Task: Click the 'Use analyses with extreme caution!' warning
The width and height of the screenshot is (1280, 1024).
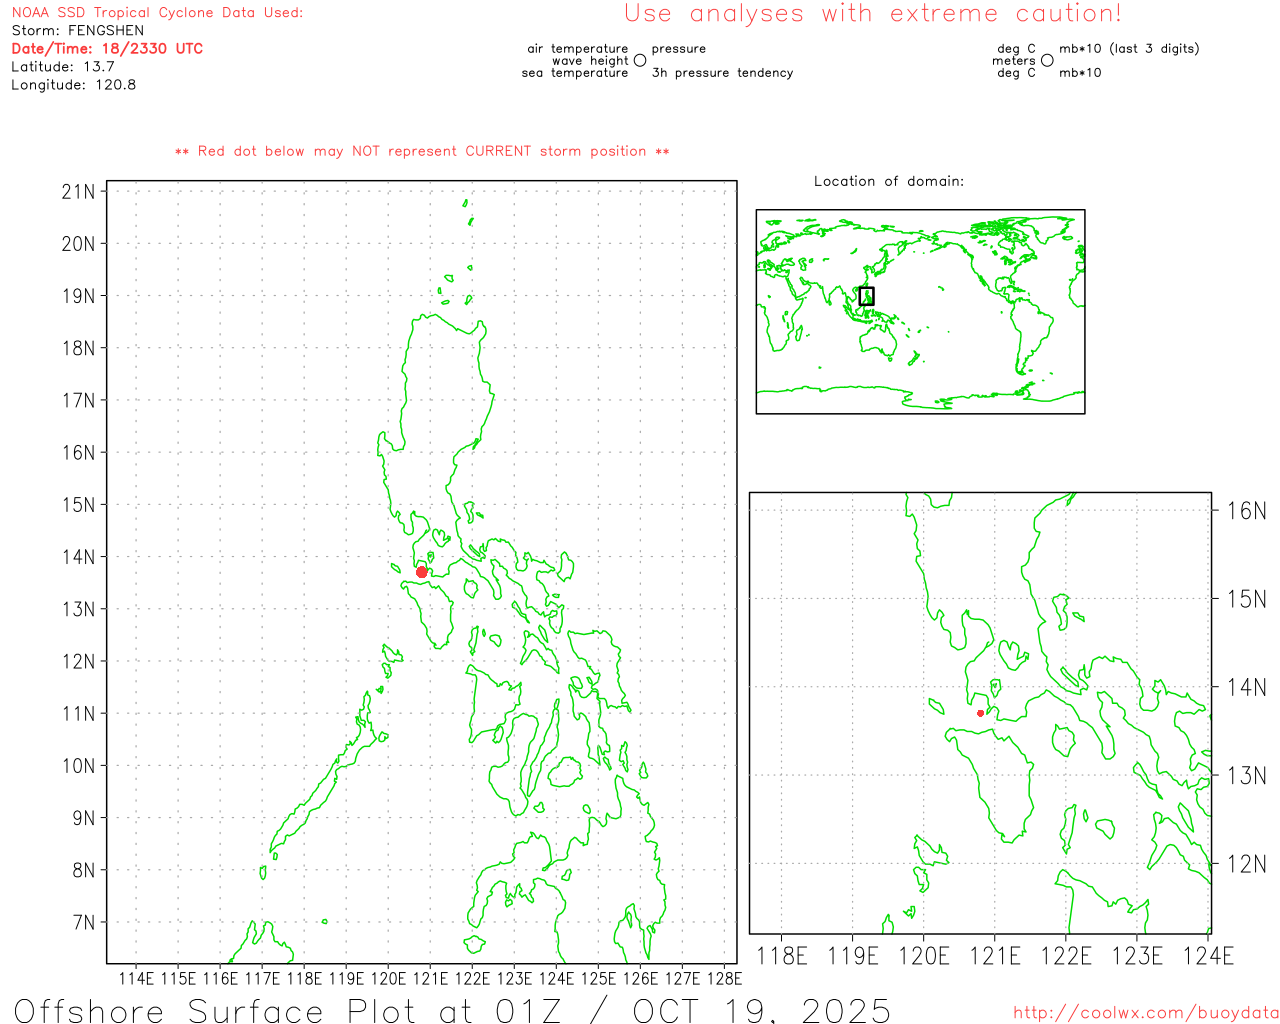Action: 873,13
